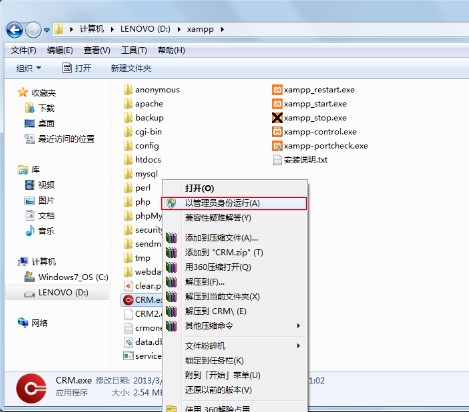The width and height of the screenshot is (469, 412).
Task: Select xampp-portcheck.exe file
Action: [320, 146]
